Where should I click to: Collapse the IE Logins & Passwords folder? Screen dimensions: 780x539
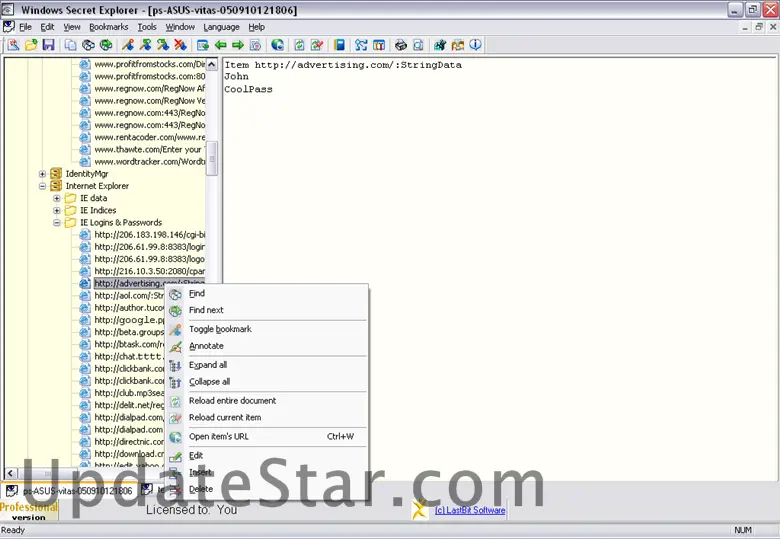(x=57, y=223)
